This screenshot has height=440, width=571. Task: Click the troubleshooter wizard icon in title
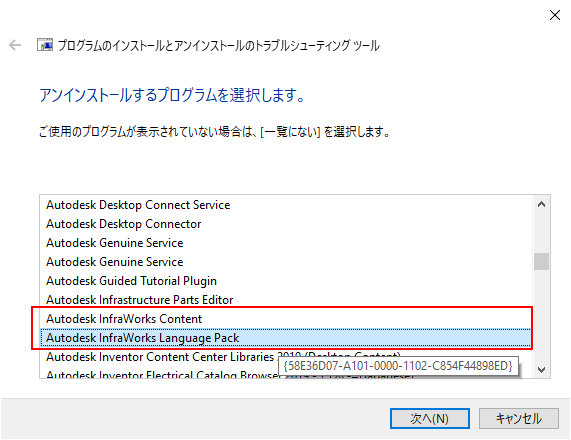click(x=45, y=45)
